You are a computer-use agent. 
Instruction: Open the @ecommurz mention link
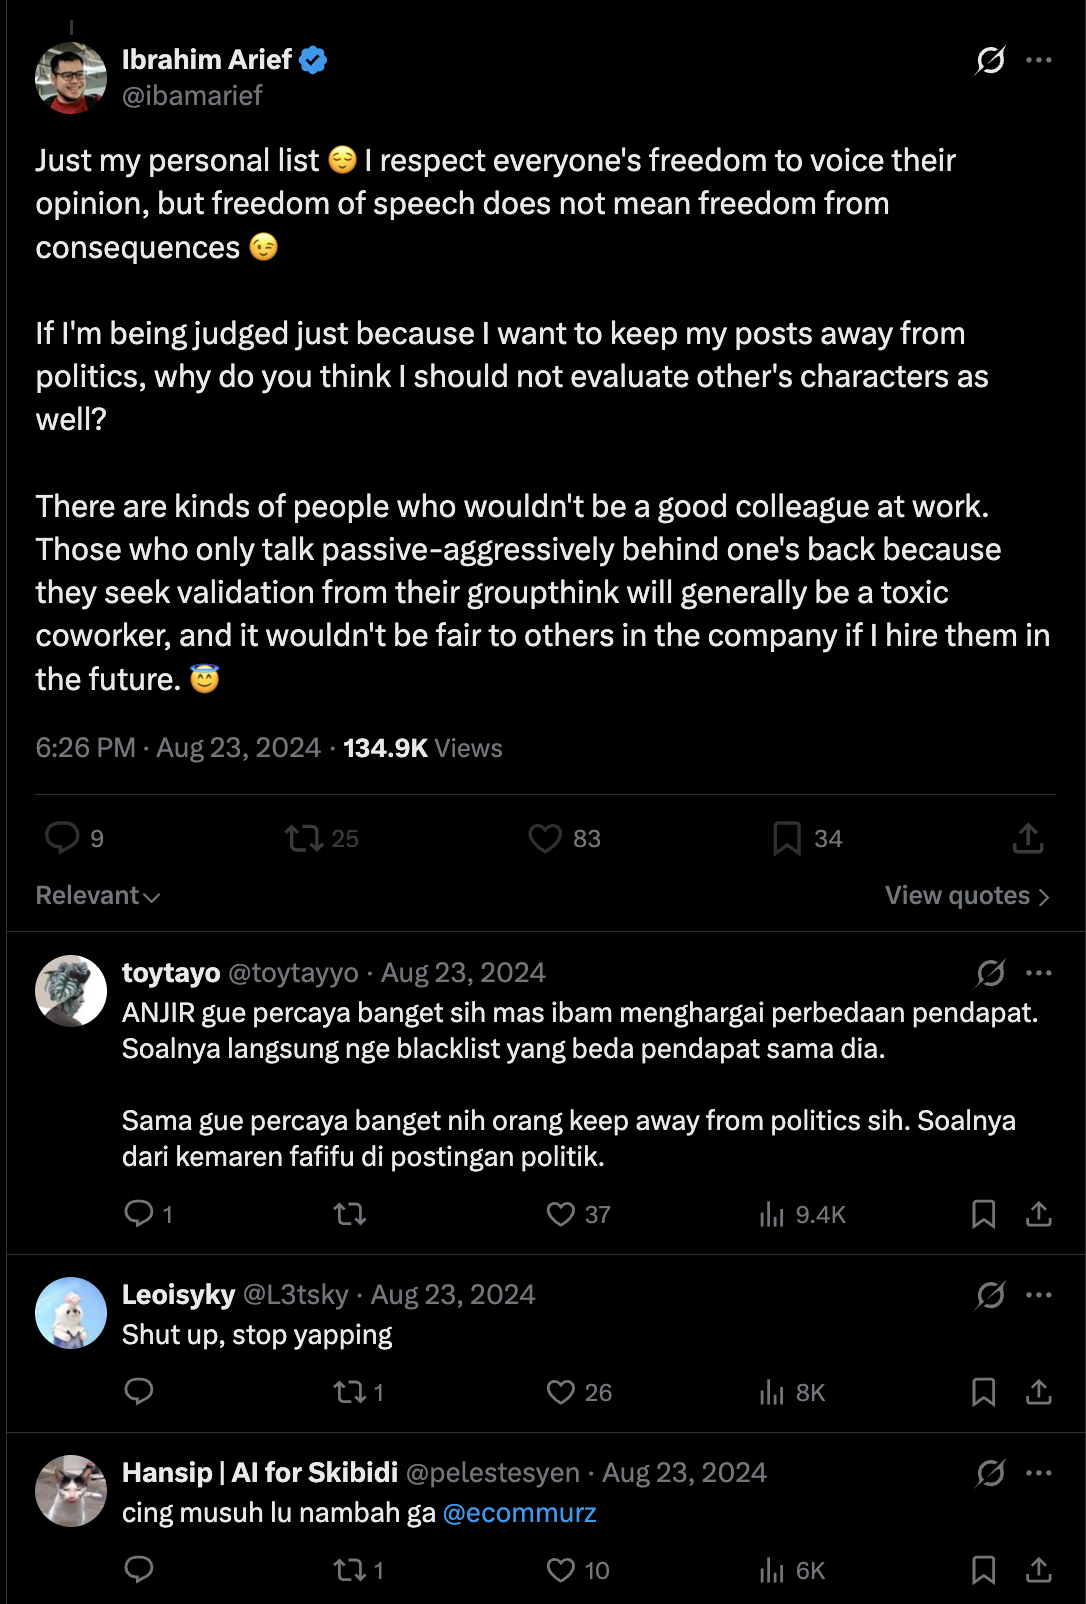pyautogui.click(x=519, y=1513)
